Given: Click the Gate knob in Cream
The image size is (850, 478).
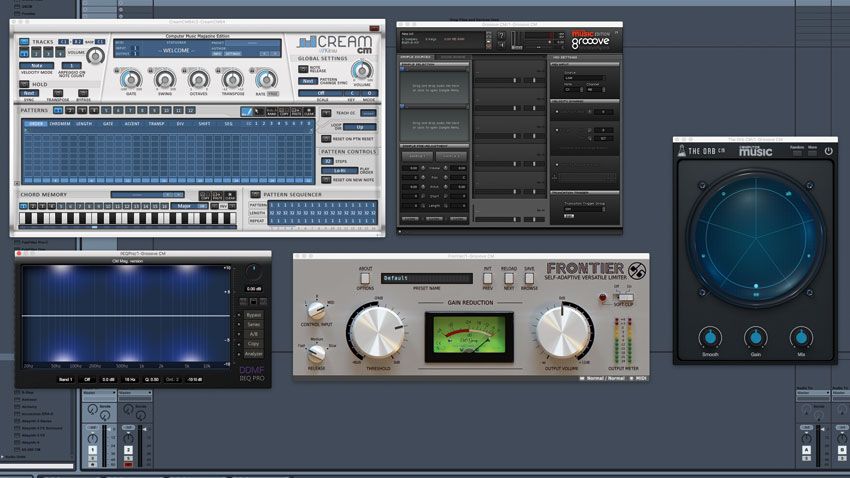Looking at the screenshot, I should [131, 79].
